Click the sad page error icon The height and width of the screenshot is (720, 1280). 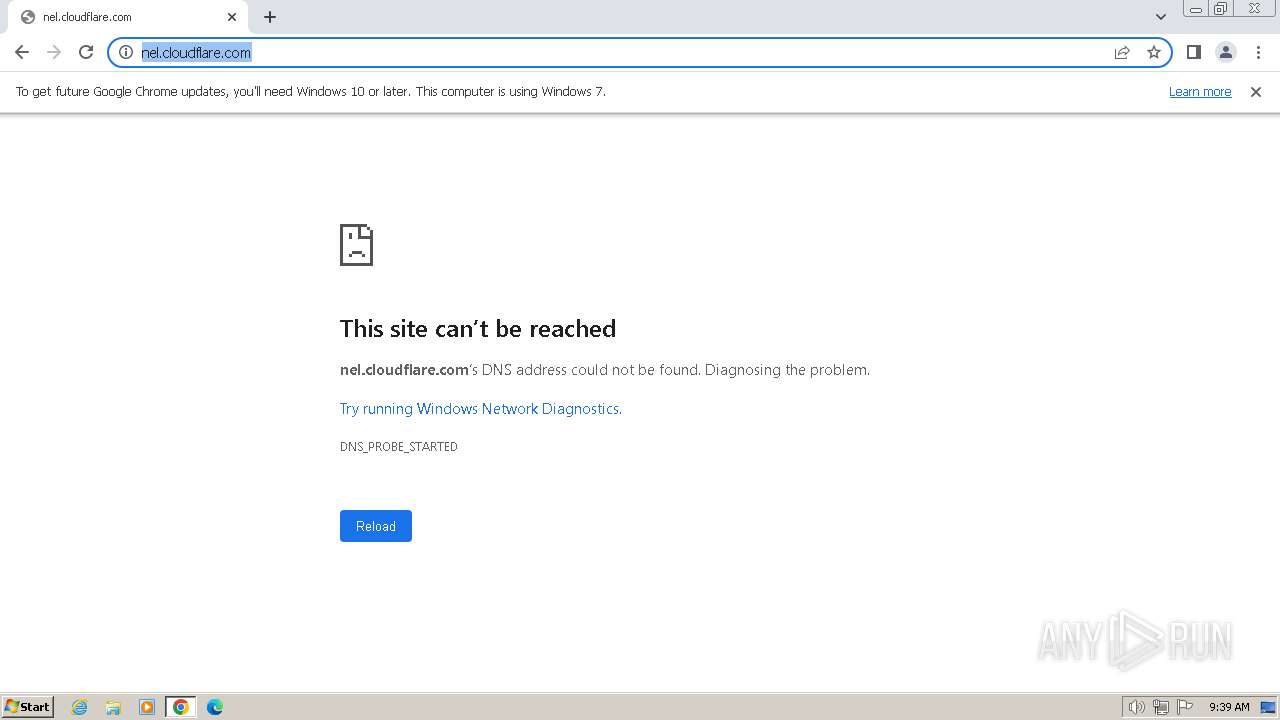[356, 245]
